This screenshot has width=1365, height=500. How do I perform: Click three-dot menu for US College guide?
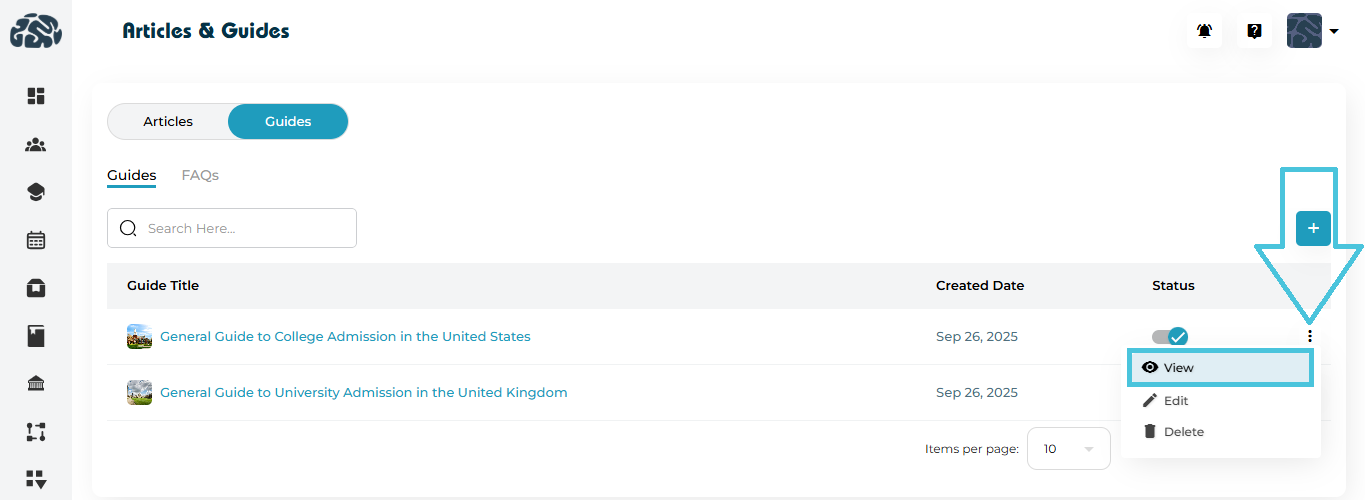click(1310, 337)
